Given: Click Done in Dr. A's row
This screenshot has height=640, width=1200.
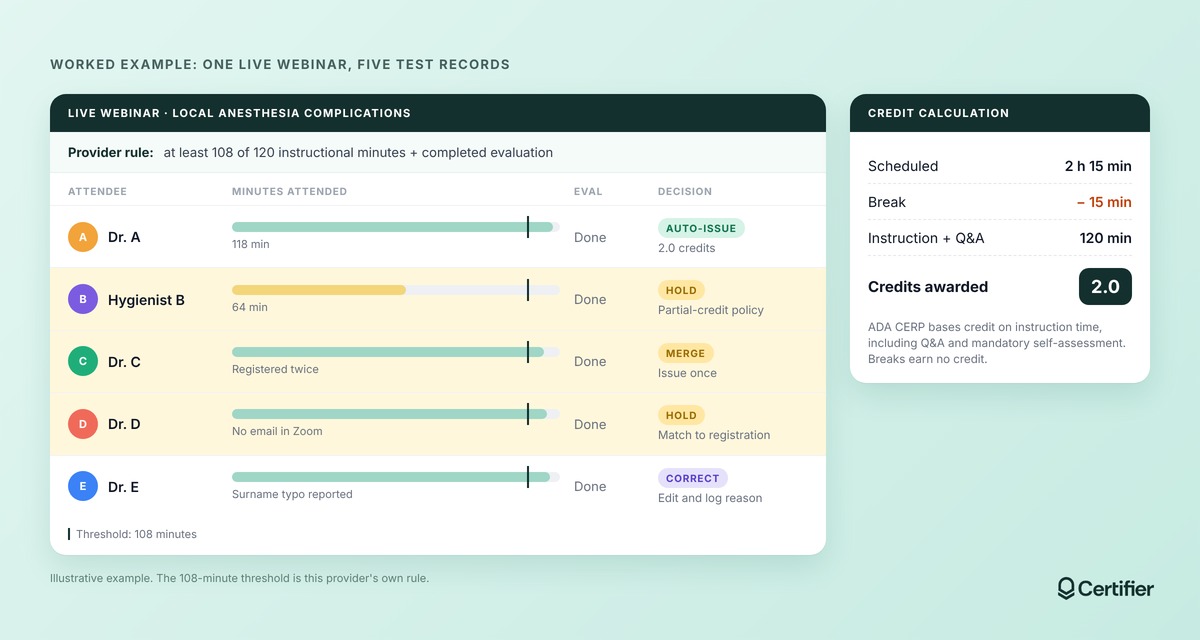Looking at the screenshot, I should coord(590,237).
